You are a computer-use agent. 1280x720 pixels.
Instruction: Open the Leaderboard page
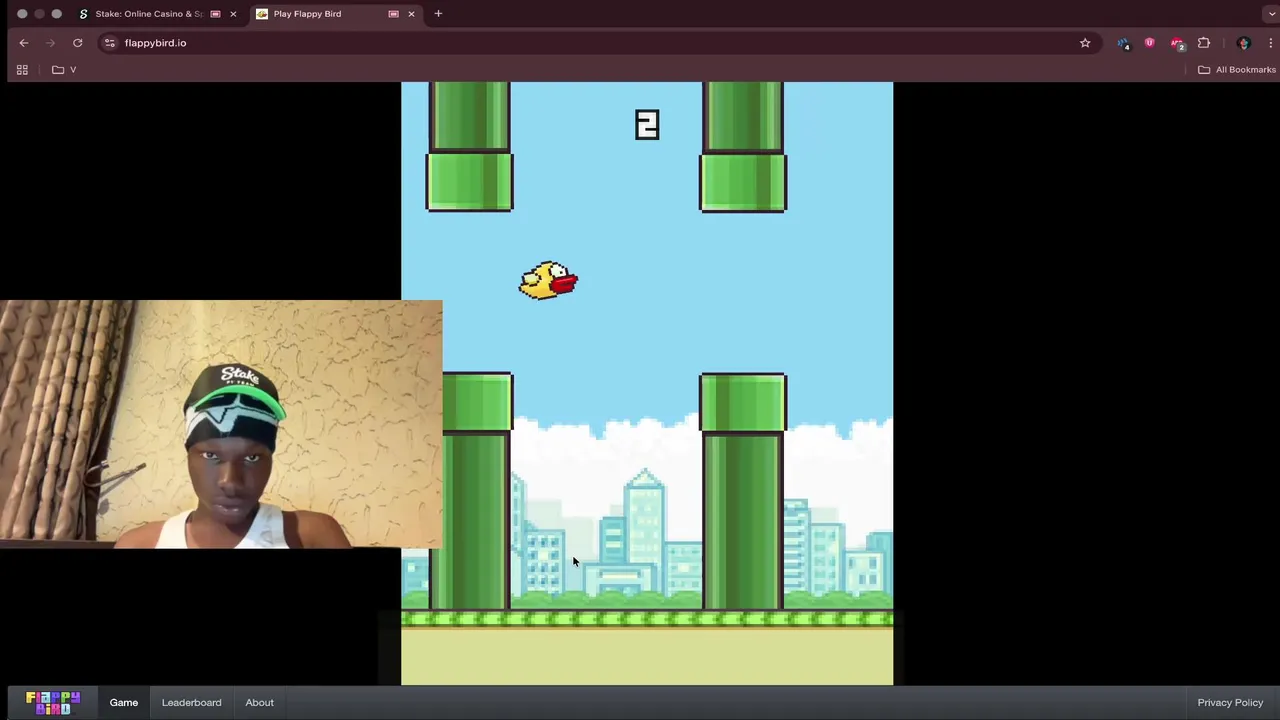click(192, 702)
